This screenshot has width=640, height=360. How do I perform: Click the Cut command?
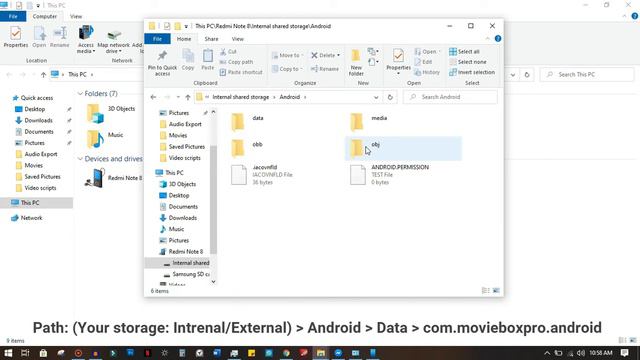click(x=229, y=52)
